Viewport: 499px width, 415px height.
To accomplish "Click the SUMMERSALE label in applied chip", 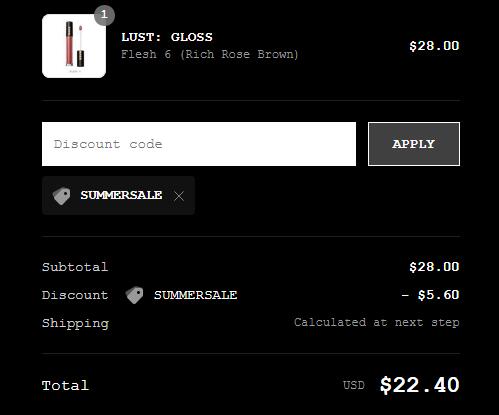I will [121, 195].
